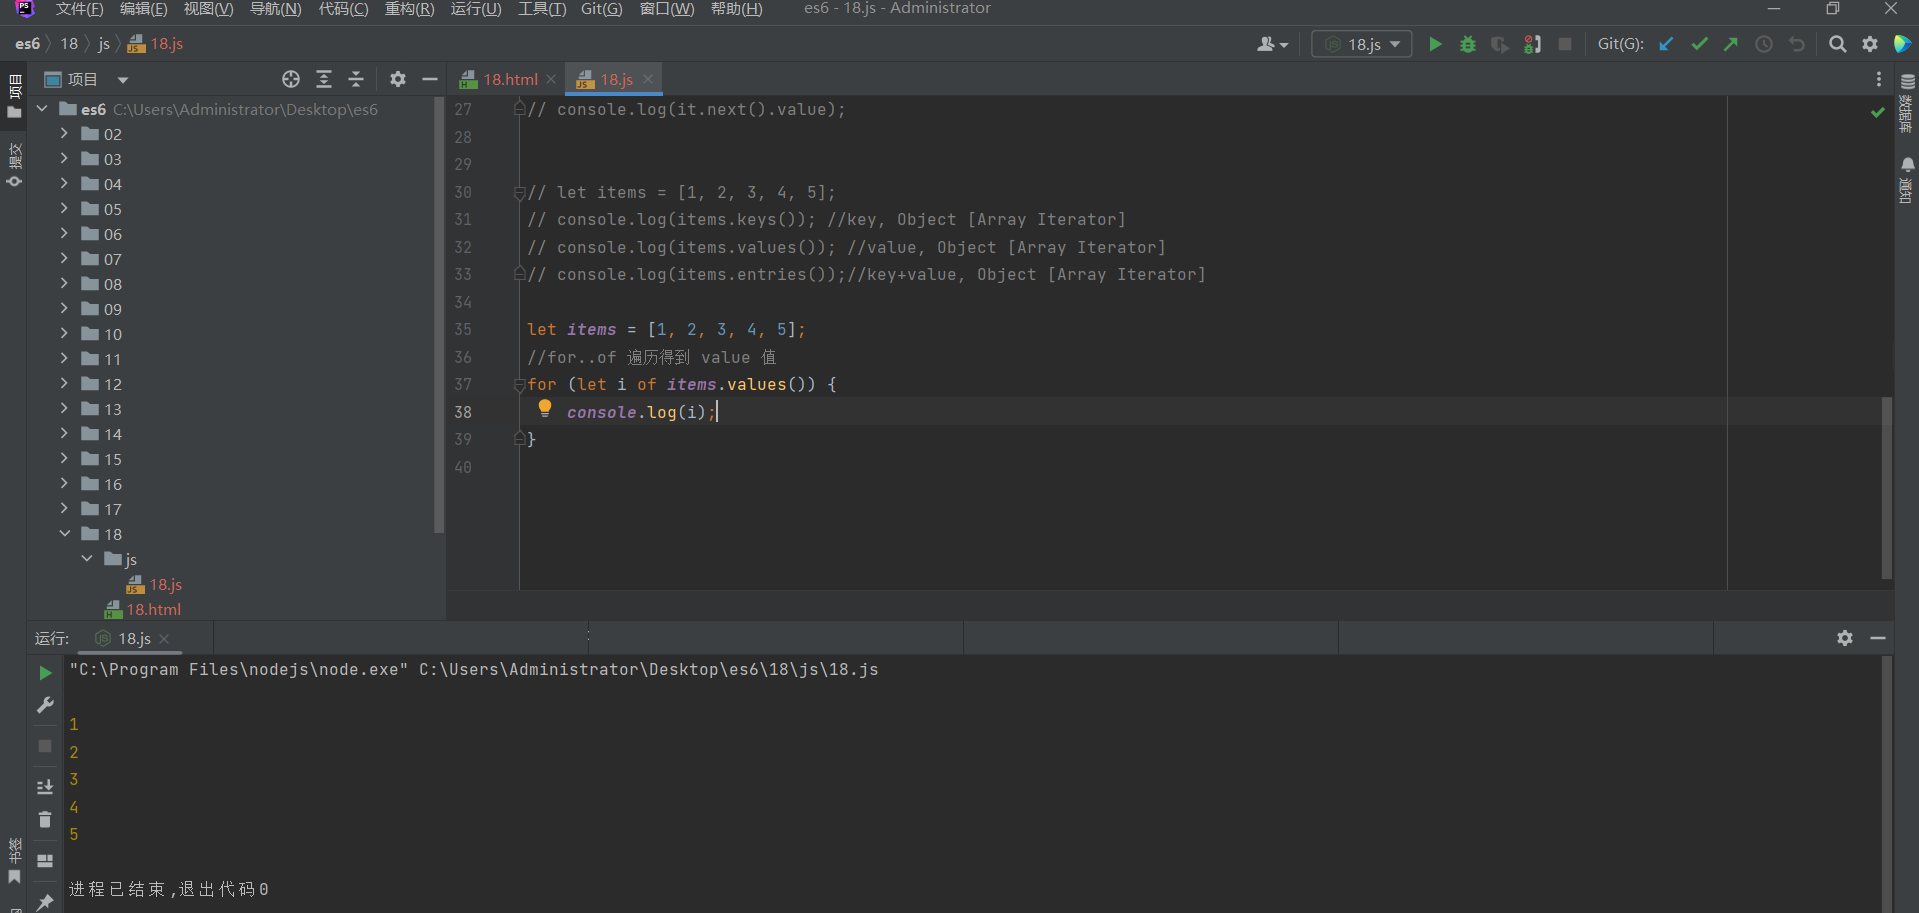Click the editor vertical scrollbar
Viewport: 1919px width, 913px height.
pos(1886,488)
